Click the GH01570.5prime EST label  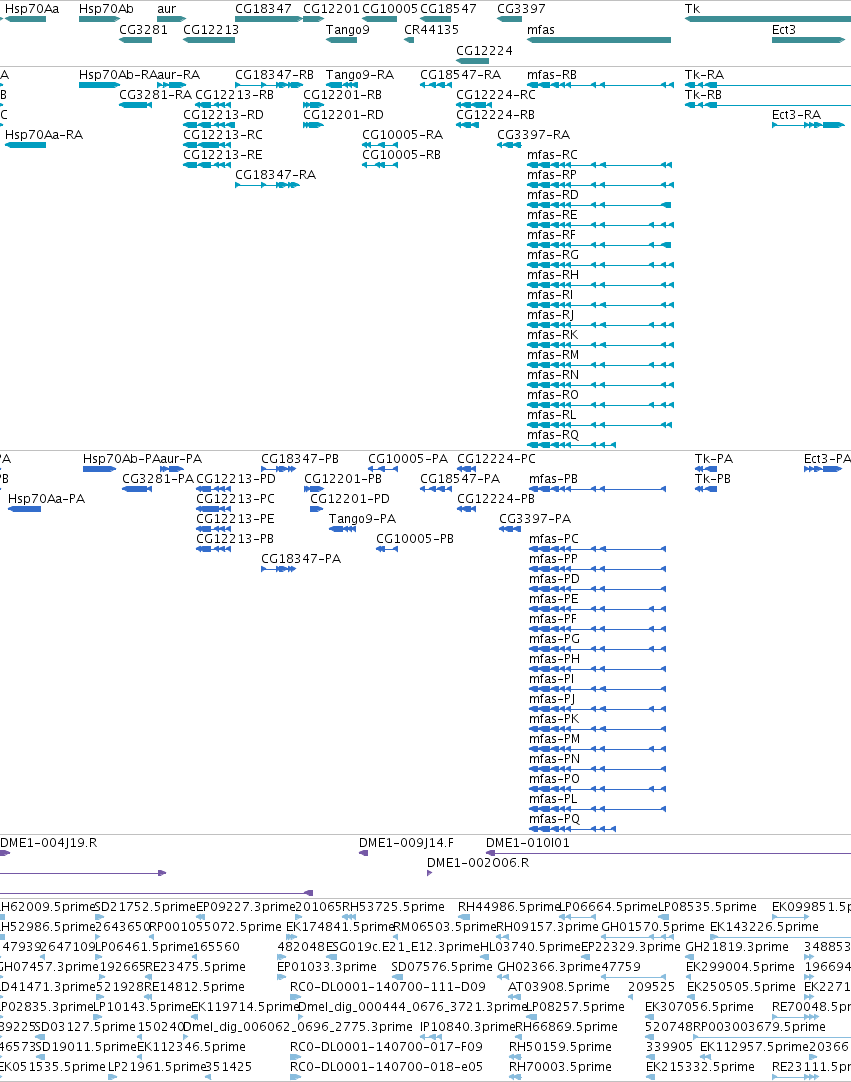coord(653,927)
